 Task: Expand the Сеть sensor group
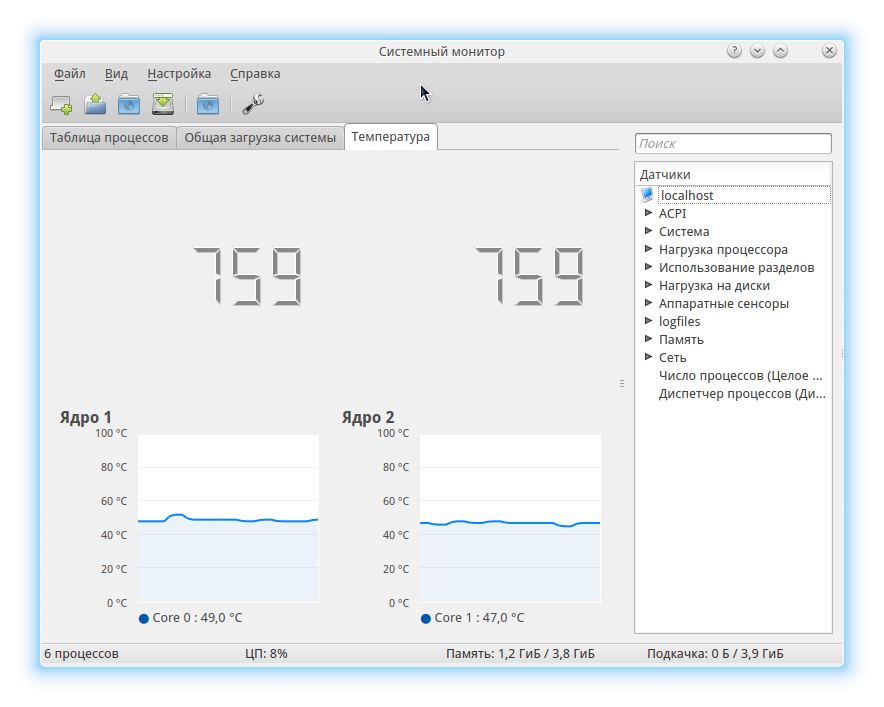648,357
